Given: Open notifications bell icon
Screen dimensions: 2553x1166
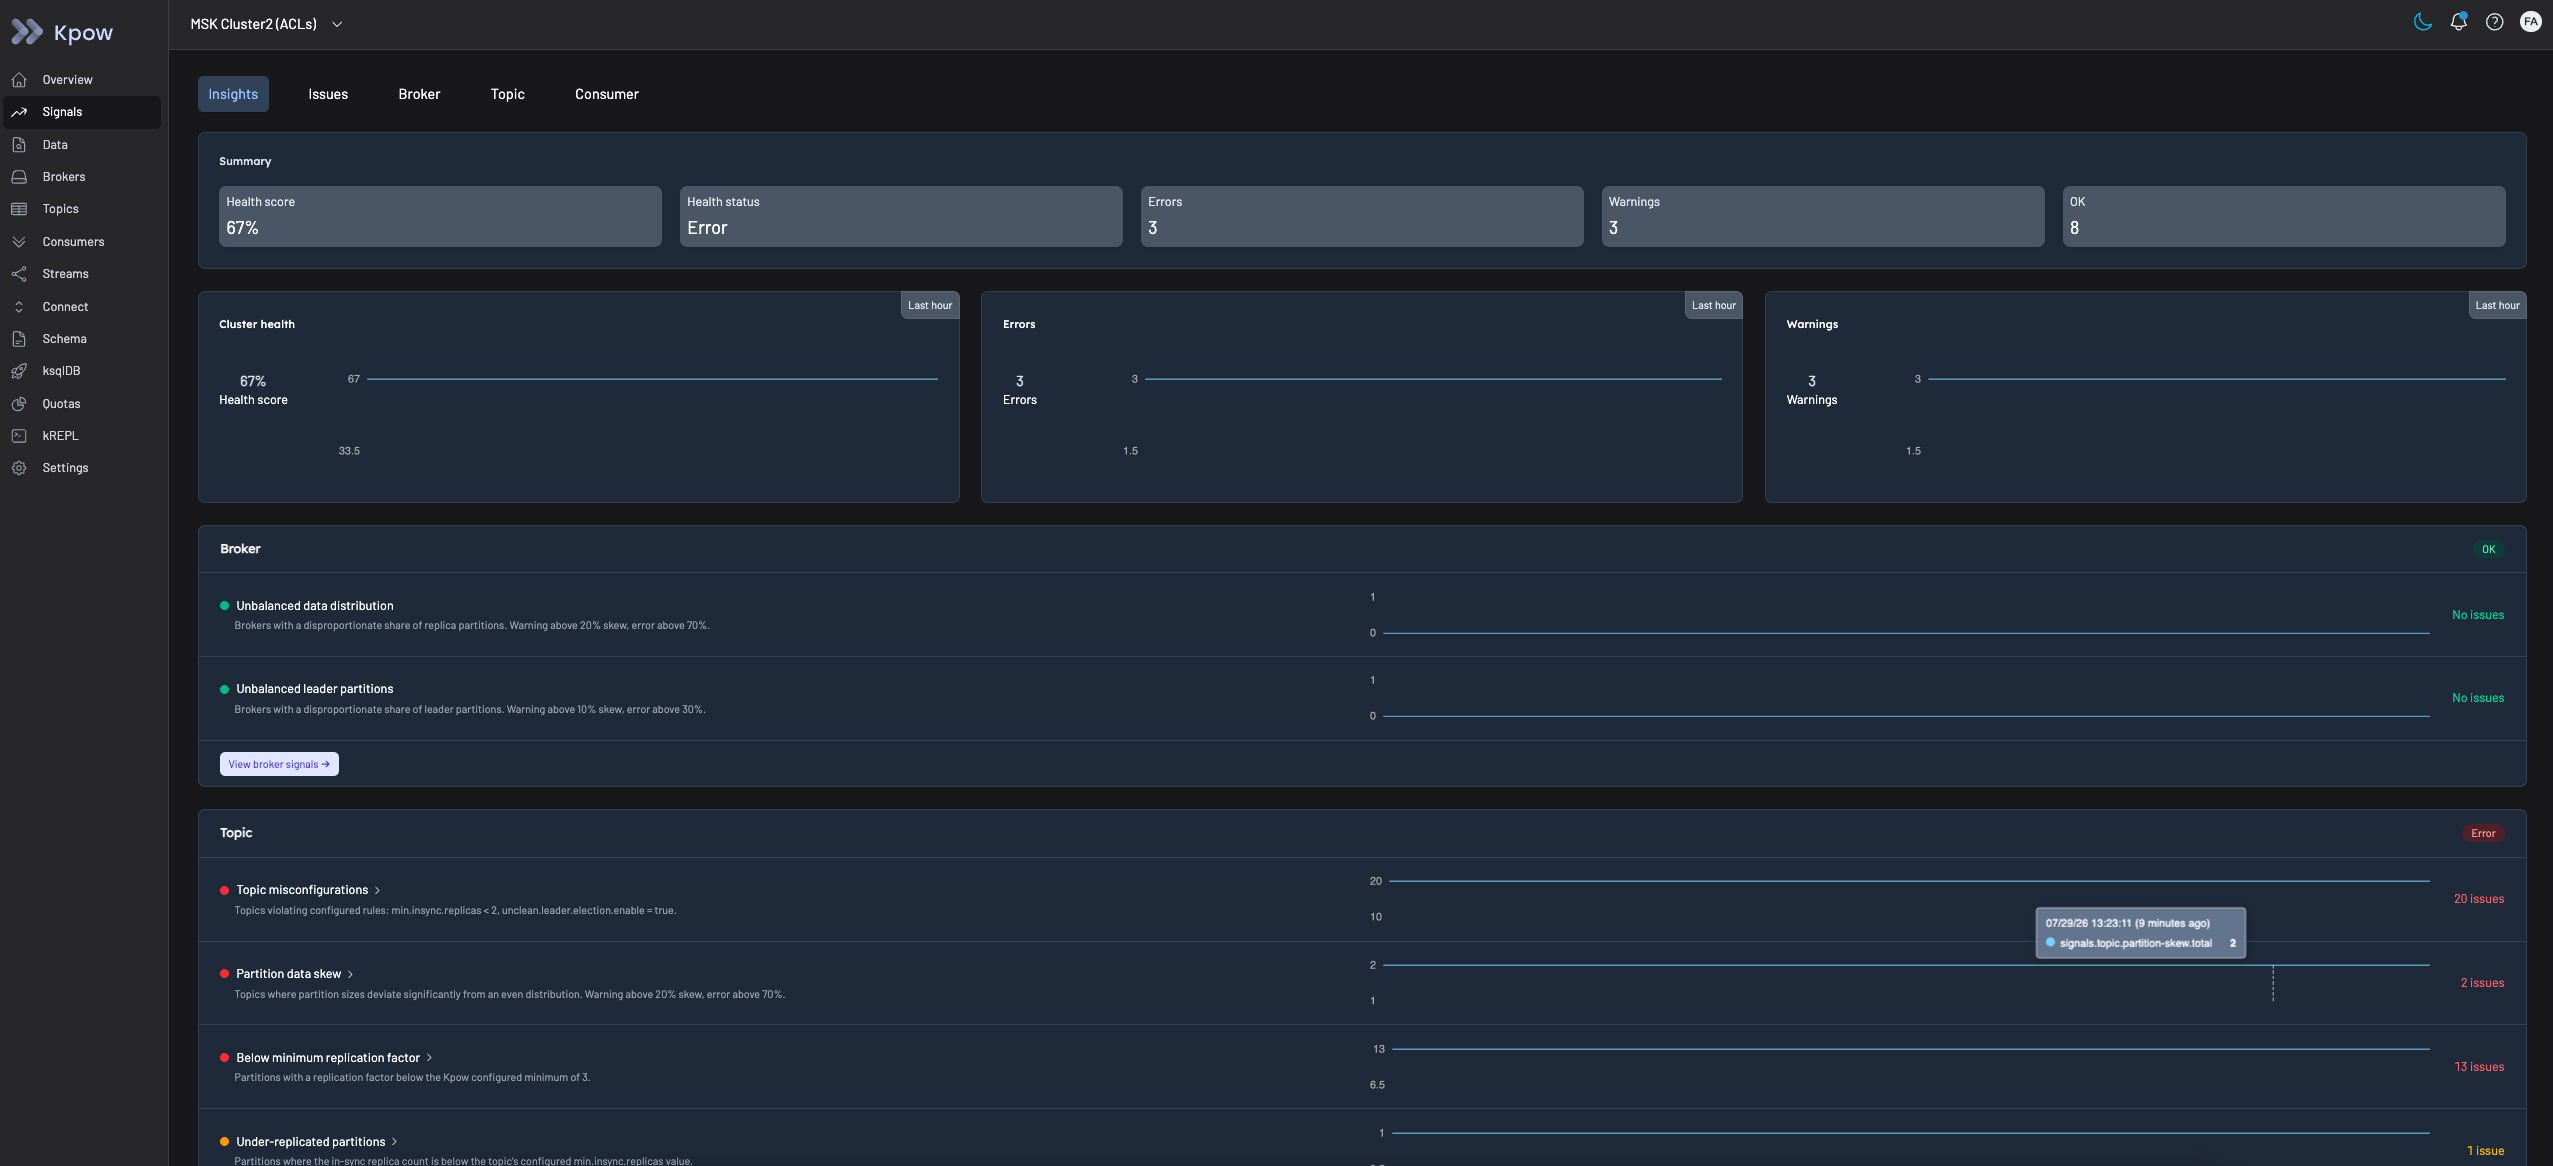Looking at the screenshot, I should [2458, 22].
